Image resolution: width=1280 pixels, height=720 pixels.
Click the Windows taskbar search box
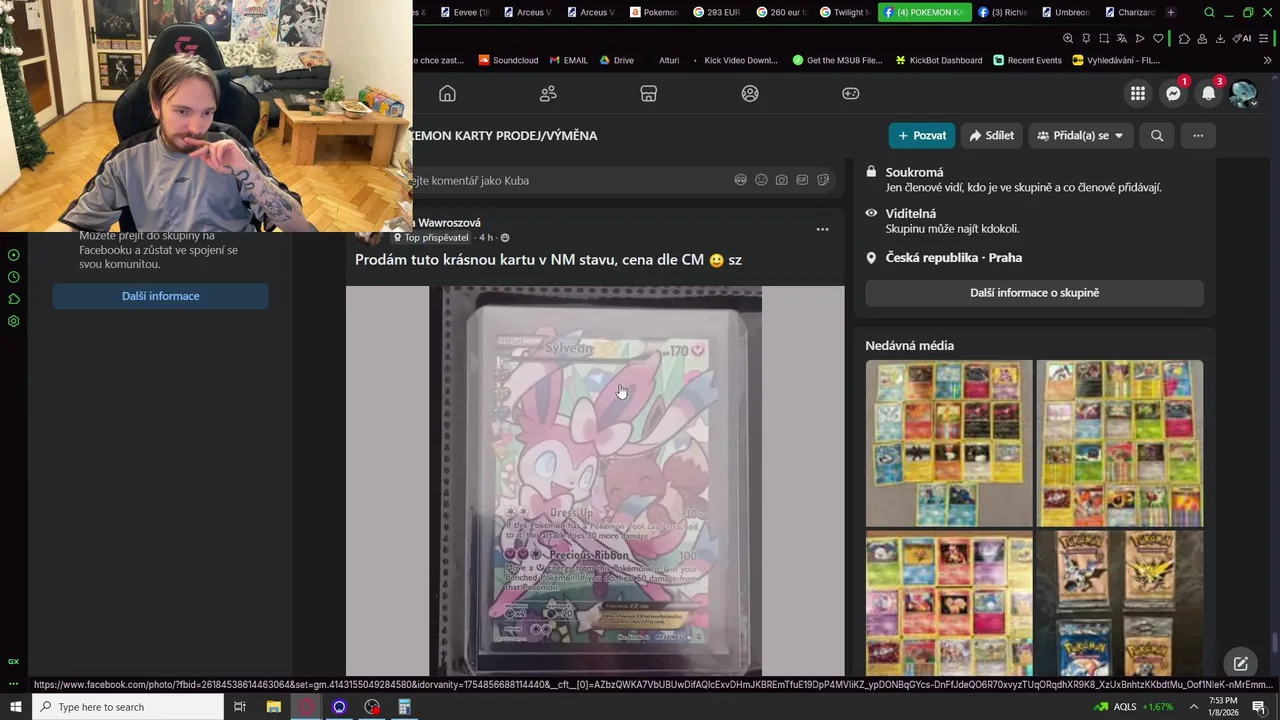tap(128, 707)
